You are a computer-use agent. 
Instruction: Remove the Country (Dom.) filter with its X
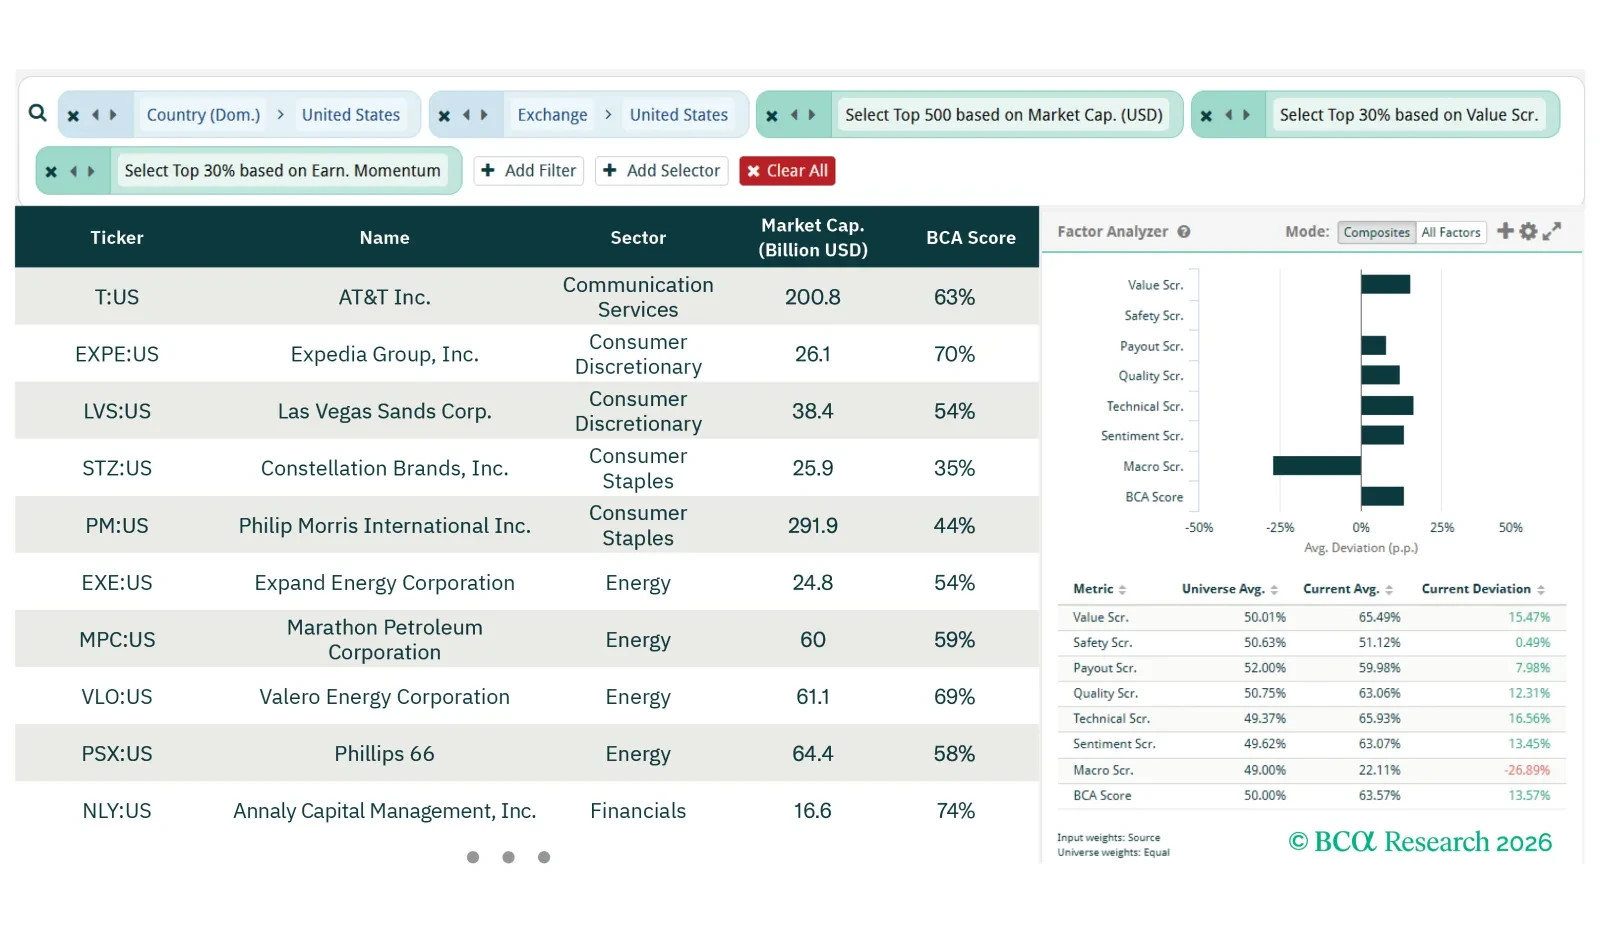pos(73,116)
